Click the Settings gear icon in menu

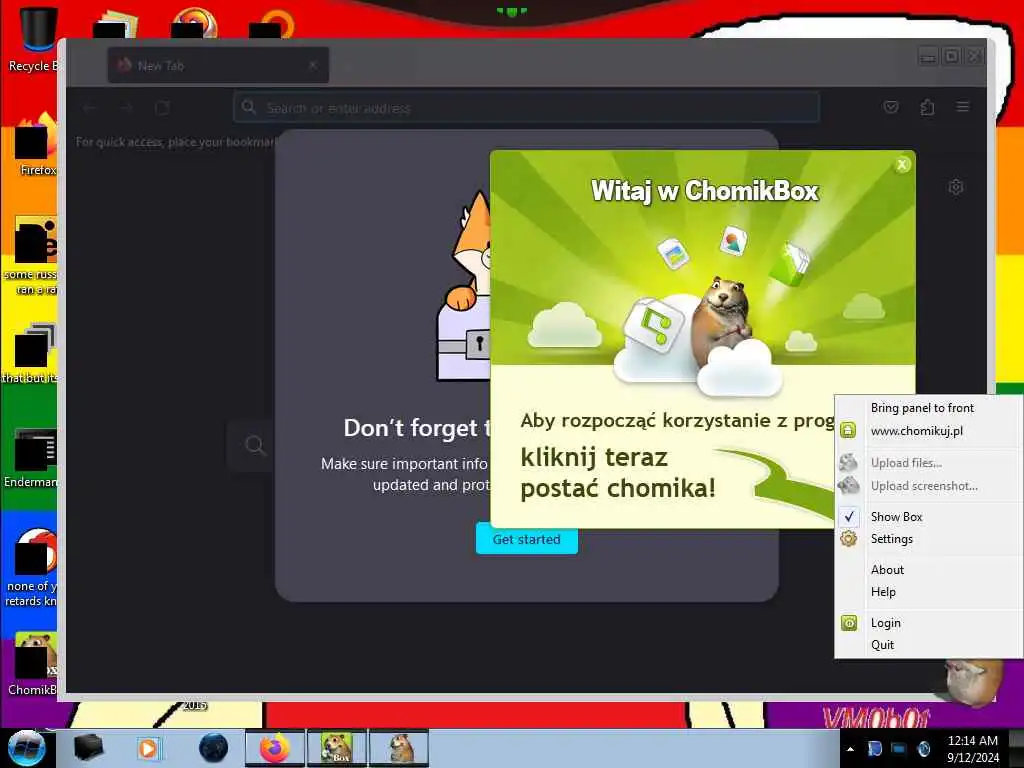click(x=848, y=539)
